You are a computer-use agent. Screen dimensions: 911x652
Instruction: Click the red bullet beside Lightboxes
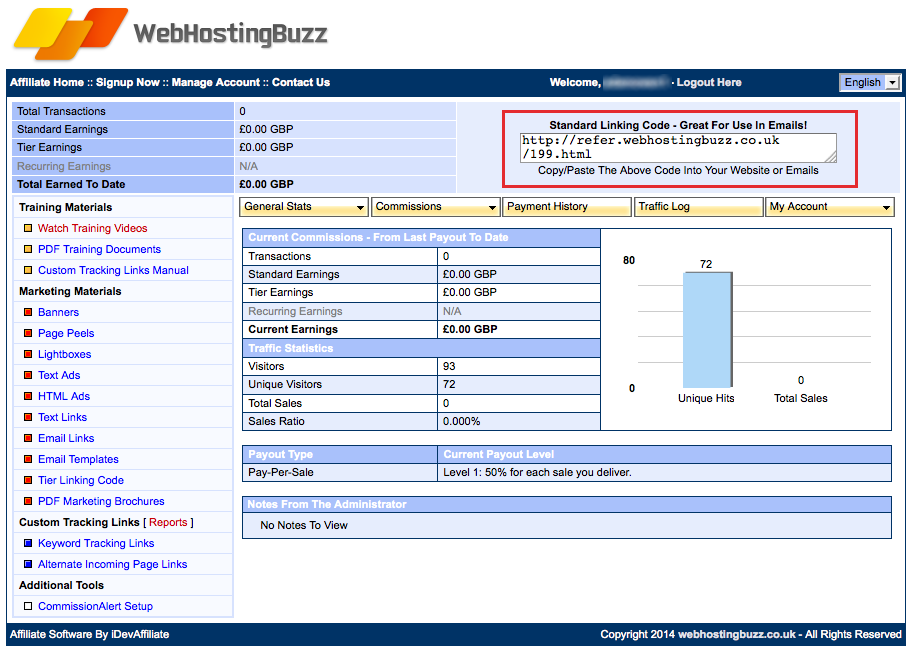(28, 354)
